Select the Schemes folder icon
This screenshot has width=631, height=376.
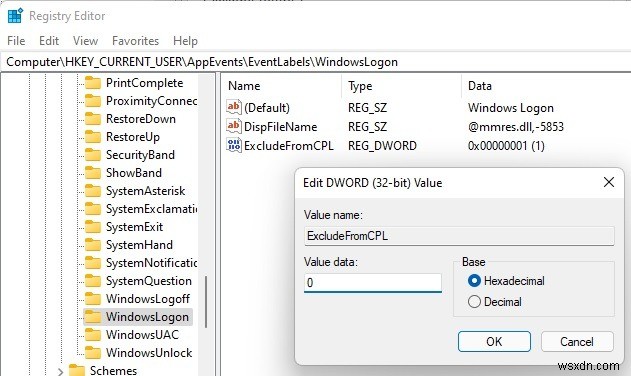point(77,370)
